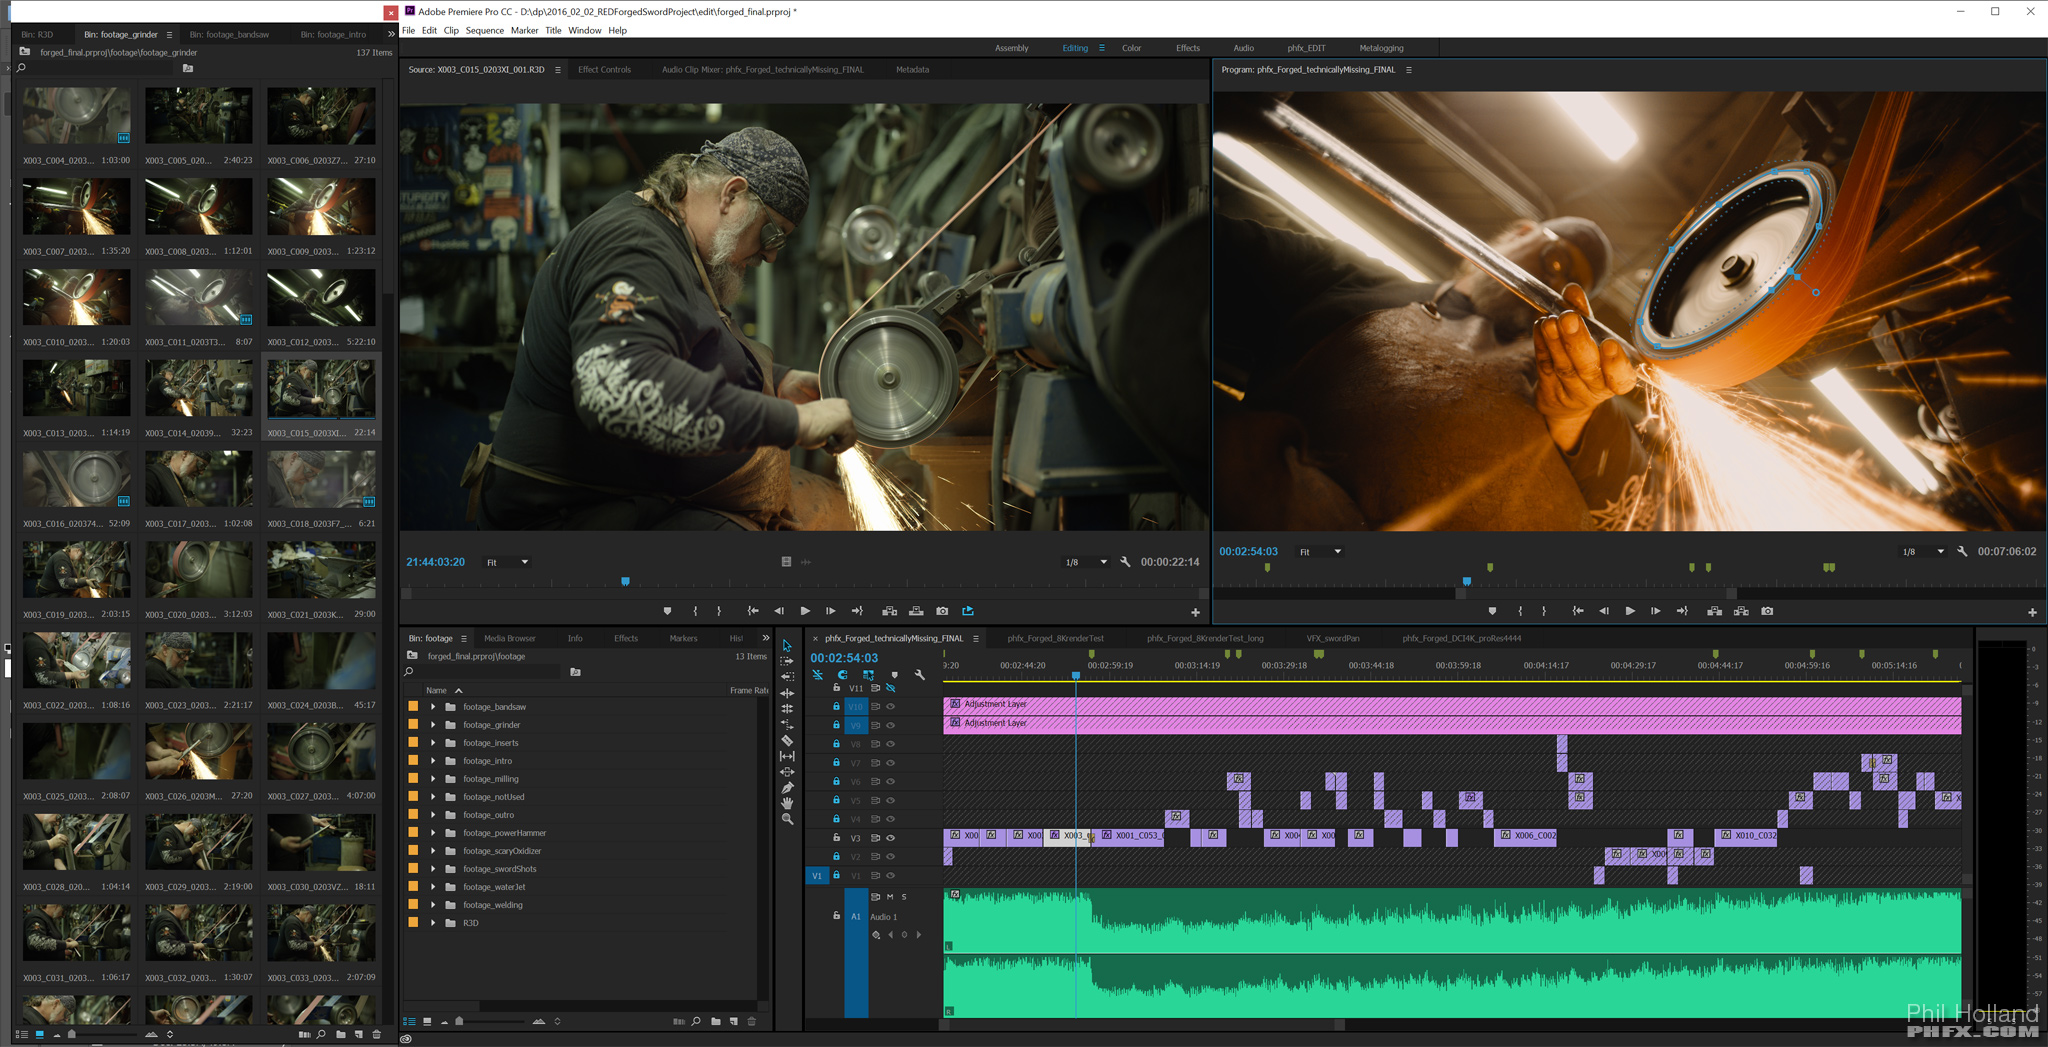The width and height of the screenshot is (2048, 1047).
Task: Toggle the lock on track V10
Action: click(x=836, y=706)
